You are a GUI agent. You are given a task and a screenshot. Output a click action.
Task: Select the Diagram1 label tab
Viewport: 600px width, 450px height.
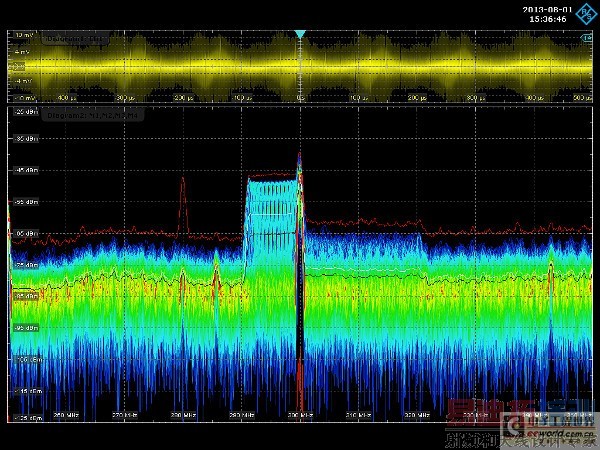click(75, 39)
